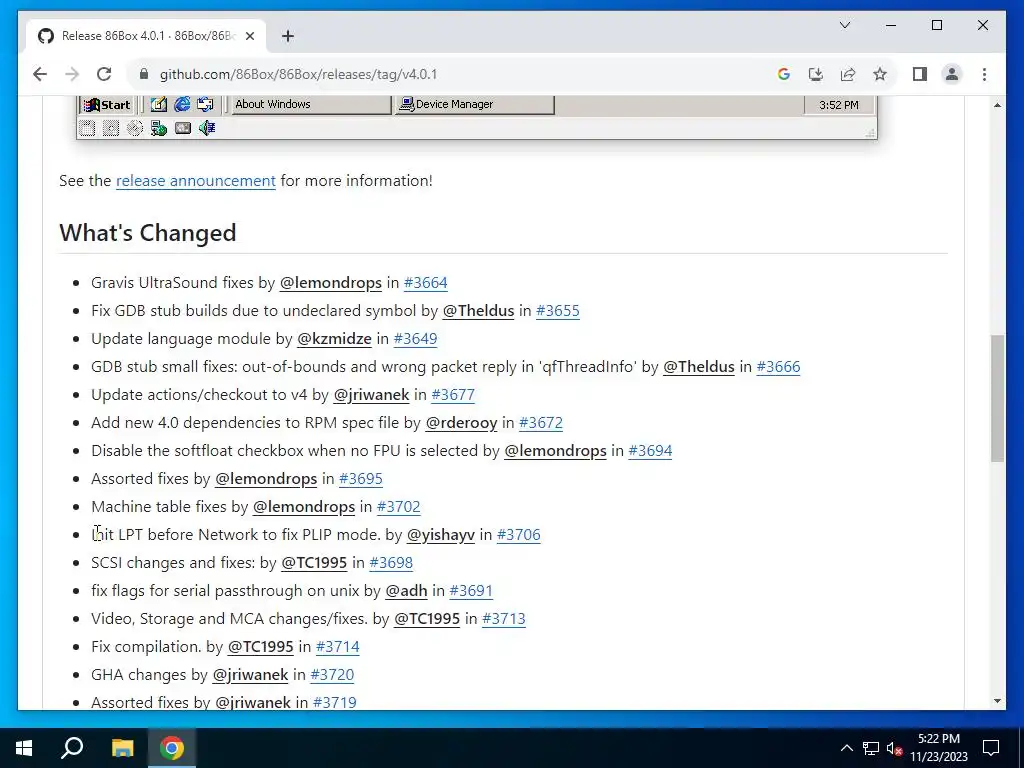The image size is (1024, 768).
Task: Bookmark this tab with the star
Action: point(880,74)
